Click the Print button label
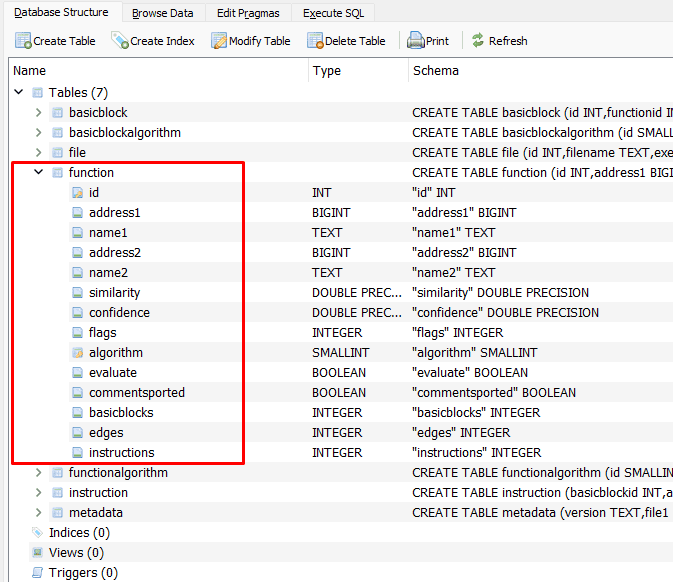The image size is (673, 582). pyautogui.click(x=437, y=41)
